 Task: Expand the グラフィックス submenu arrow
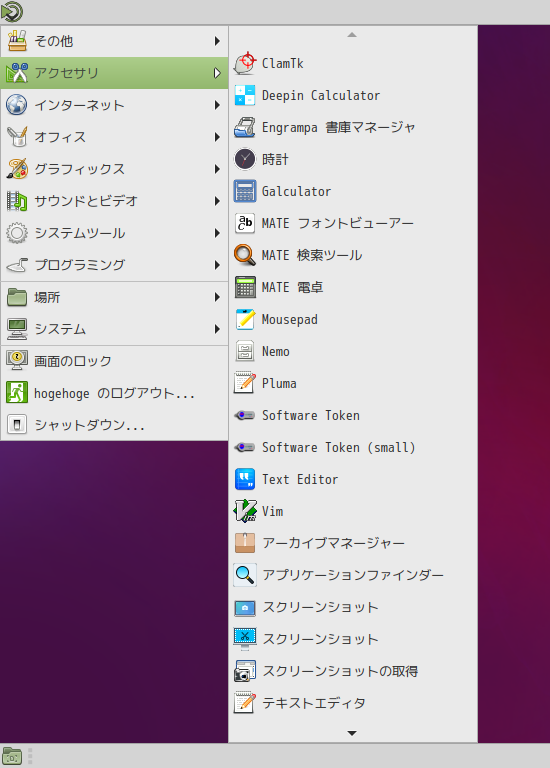[x=217, y=169]
